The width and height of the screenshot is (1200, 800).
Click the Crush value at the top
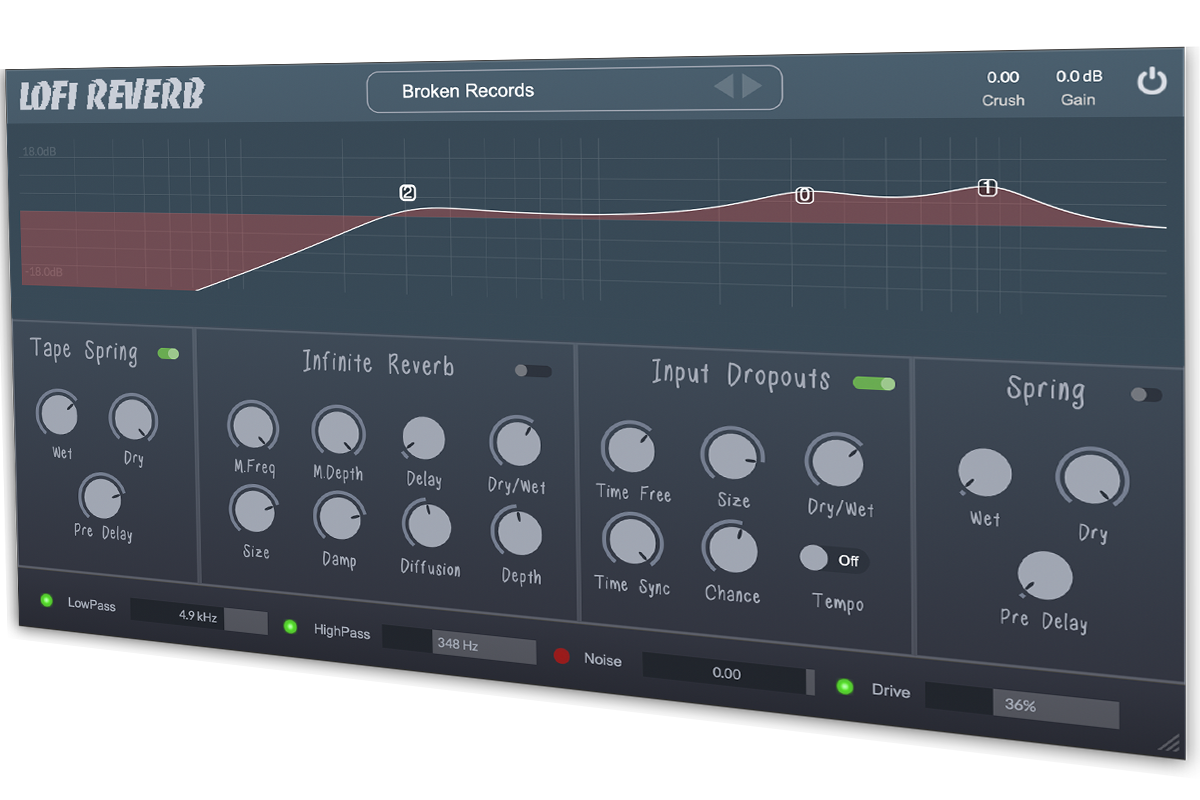(x=1002, y=76)
